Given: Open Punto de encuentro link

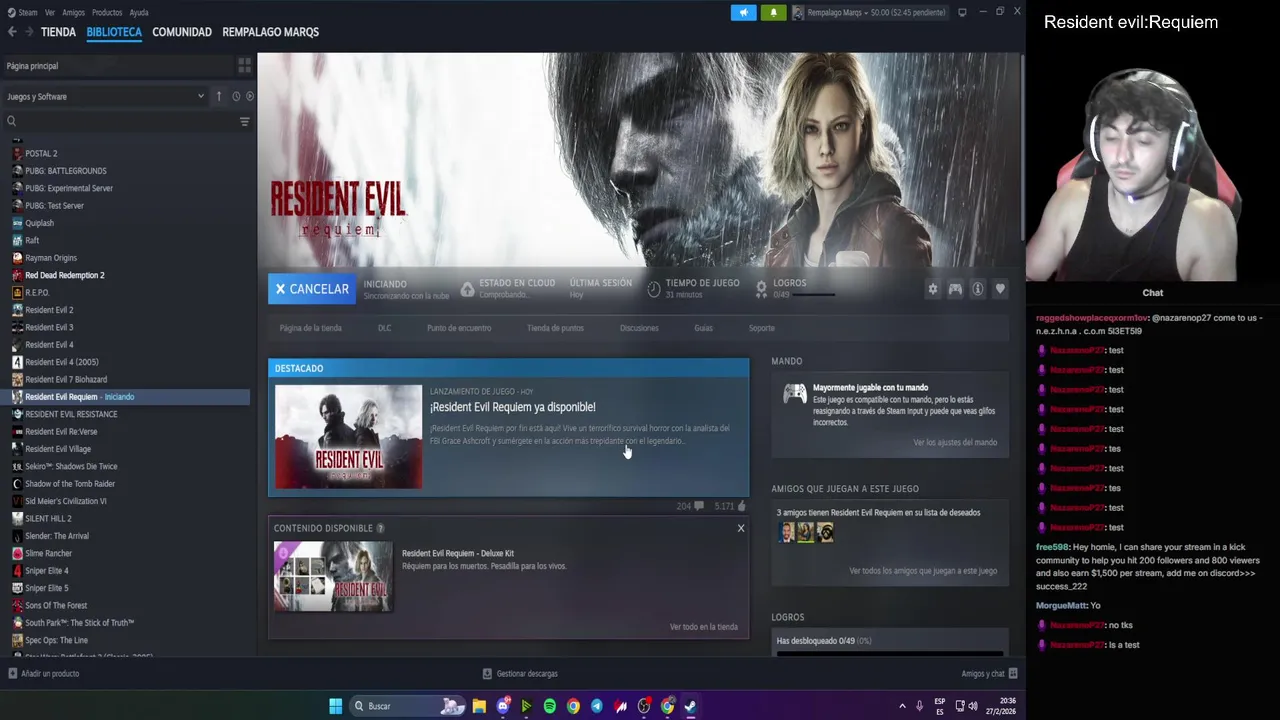Looking at the screenshot, I should pyautogui.click(x=459, y=328).
